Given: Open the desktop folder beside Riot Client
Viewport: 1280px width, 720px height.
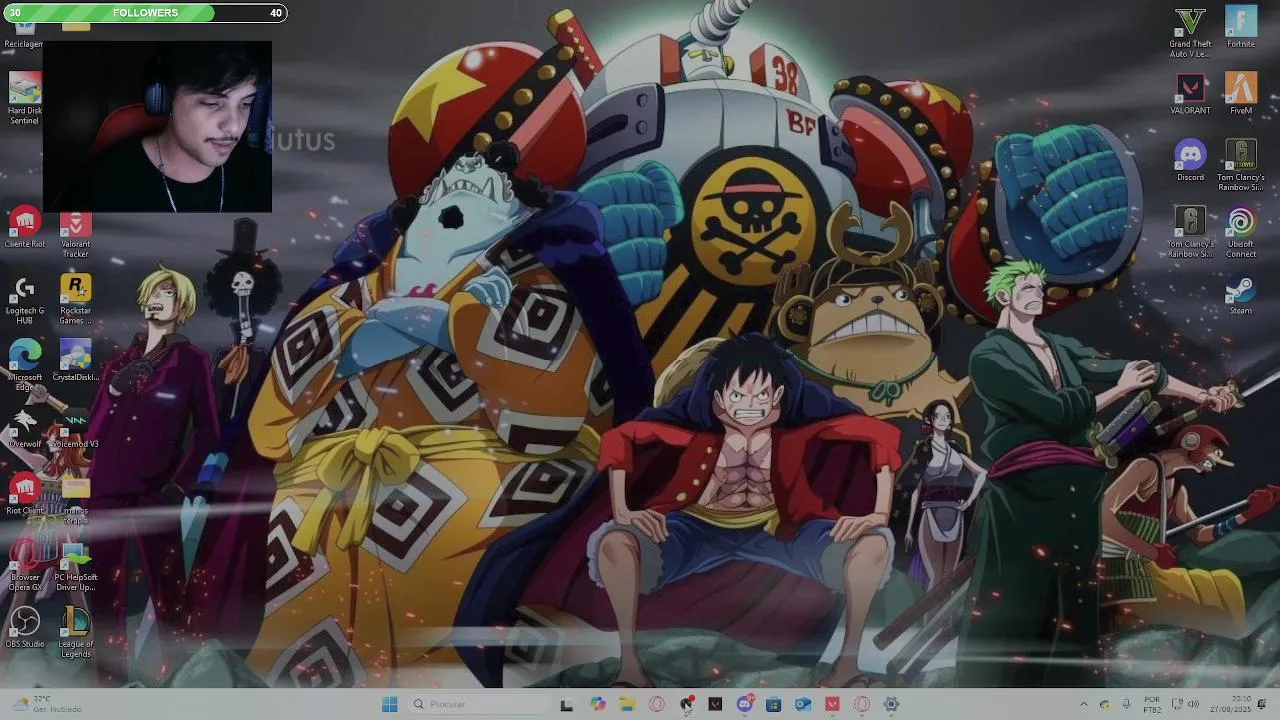Looking at the screenshot, I should pos(75,500).
